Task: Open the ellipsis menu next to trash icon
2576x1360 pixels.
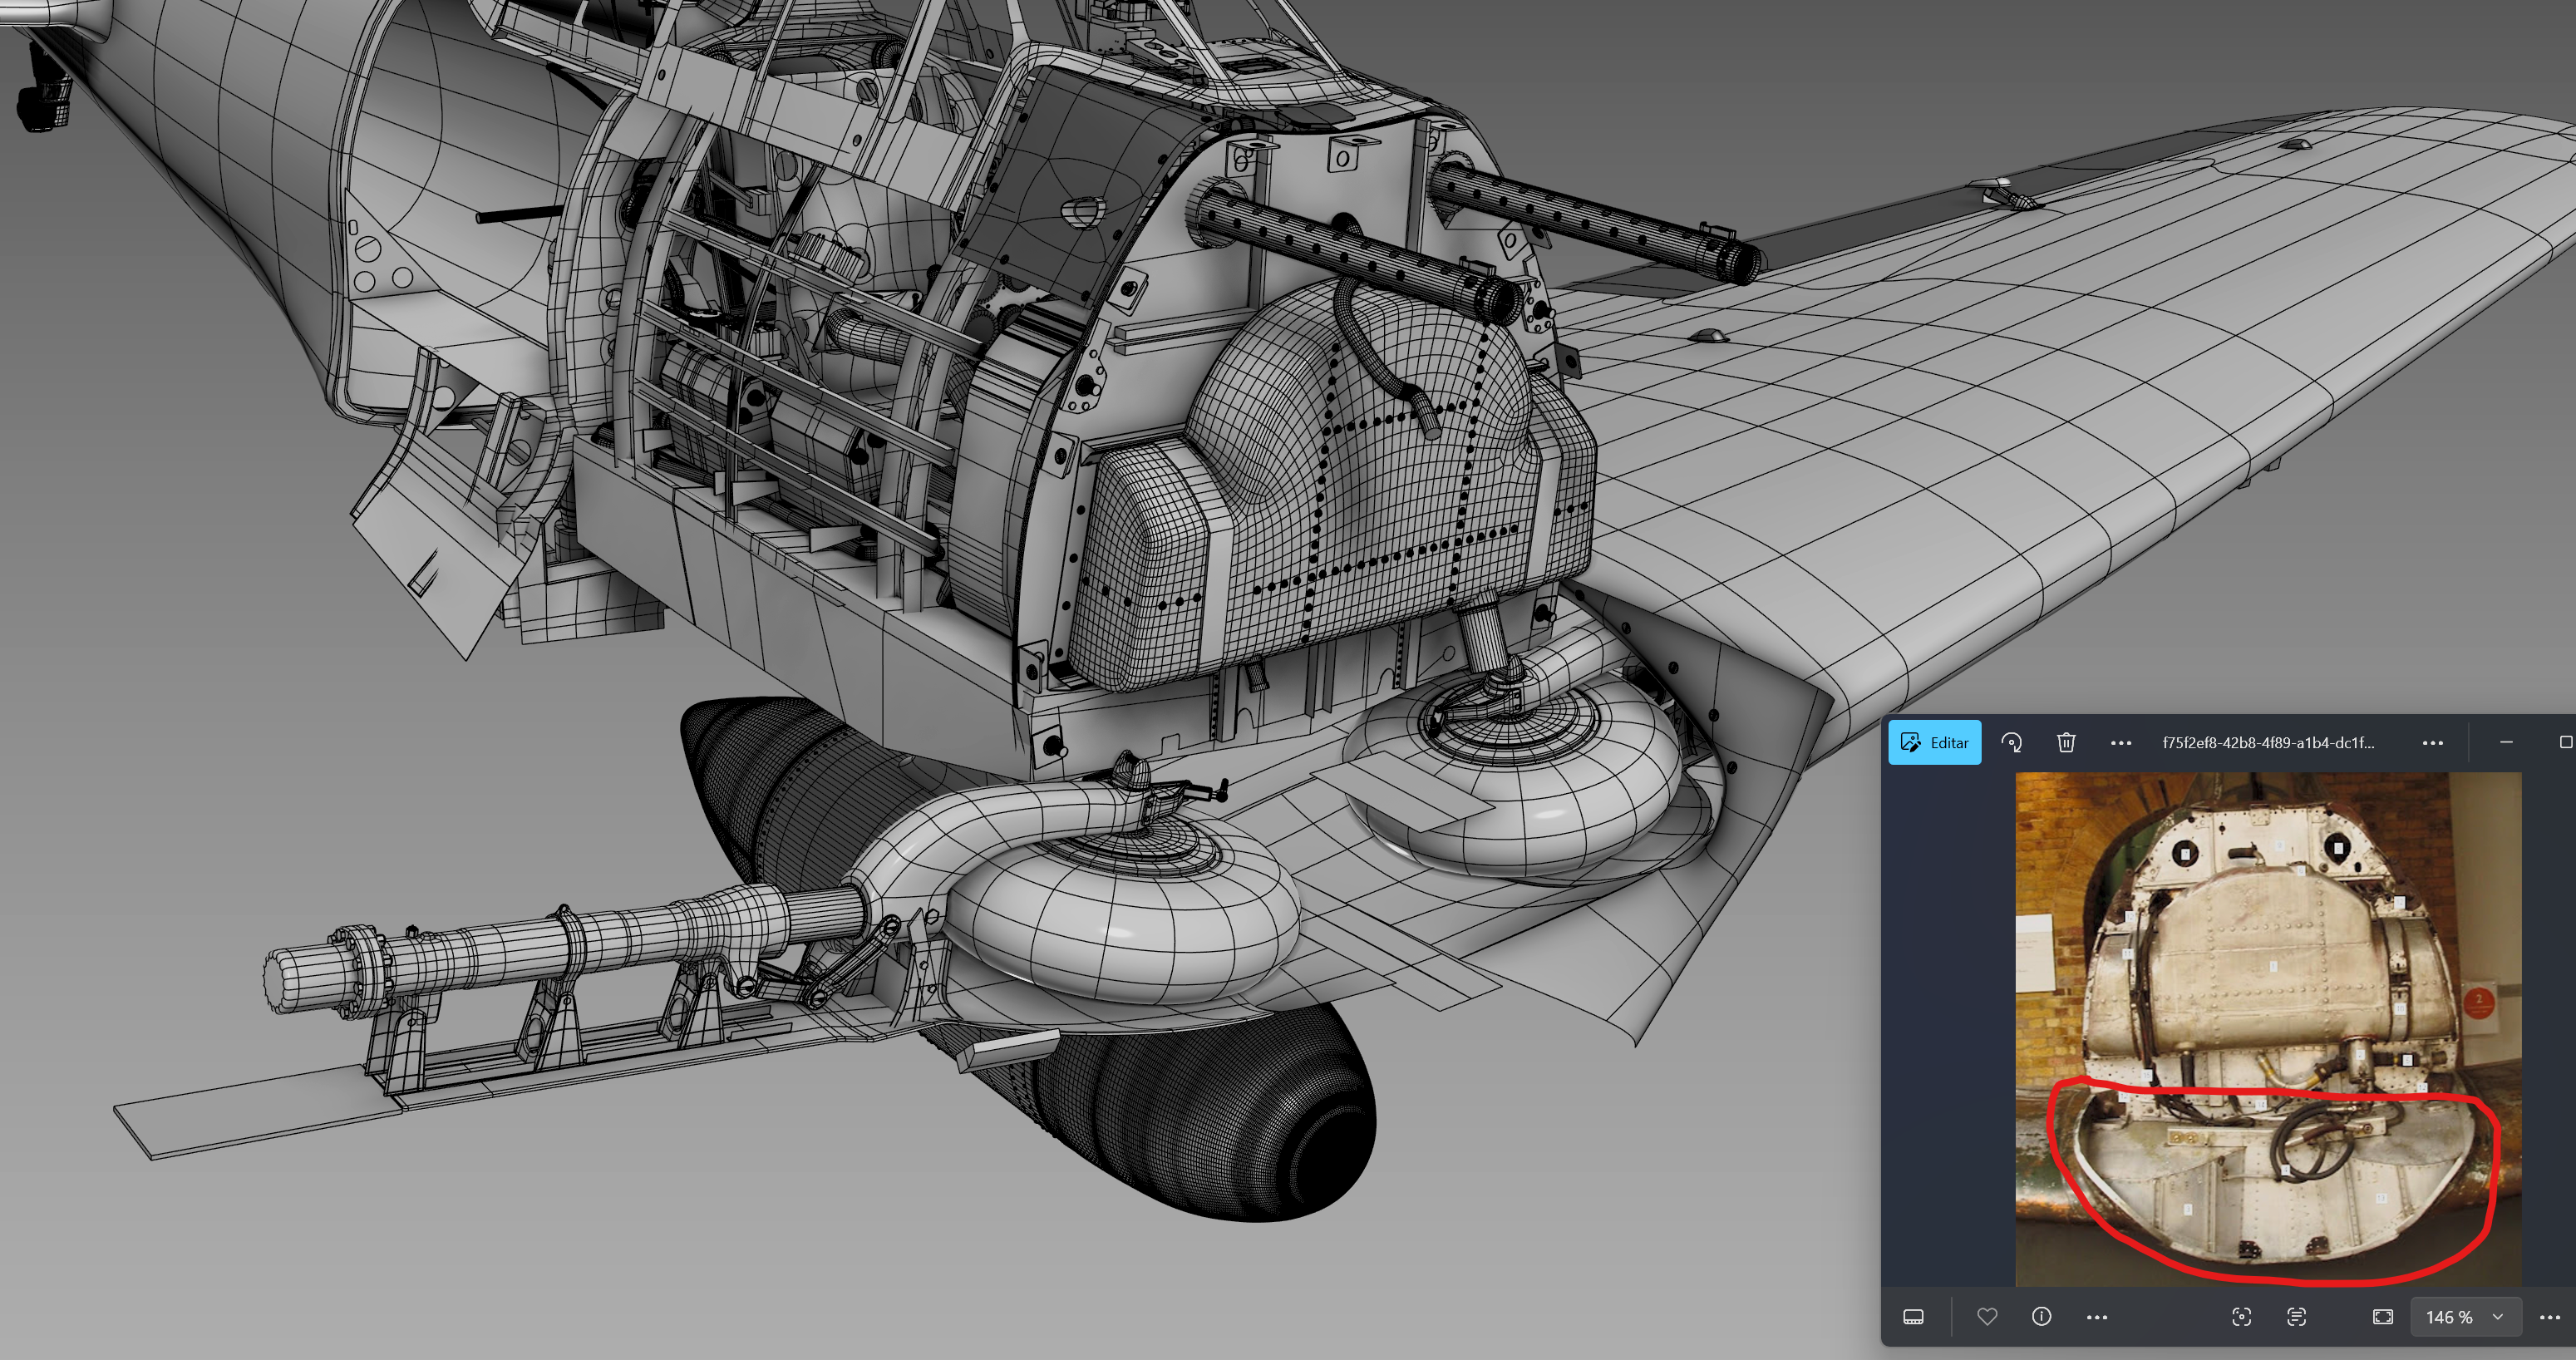Action: 2120,743
